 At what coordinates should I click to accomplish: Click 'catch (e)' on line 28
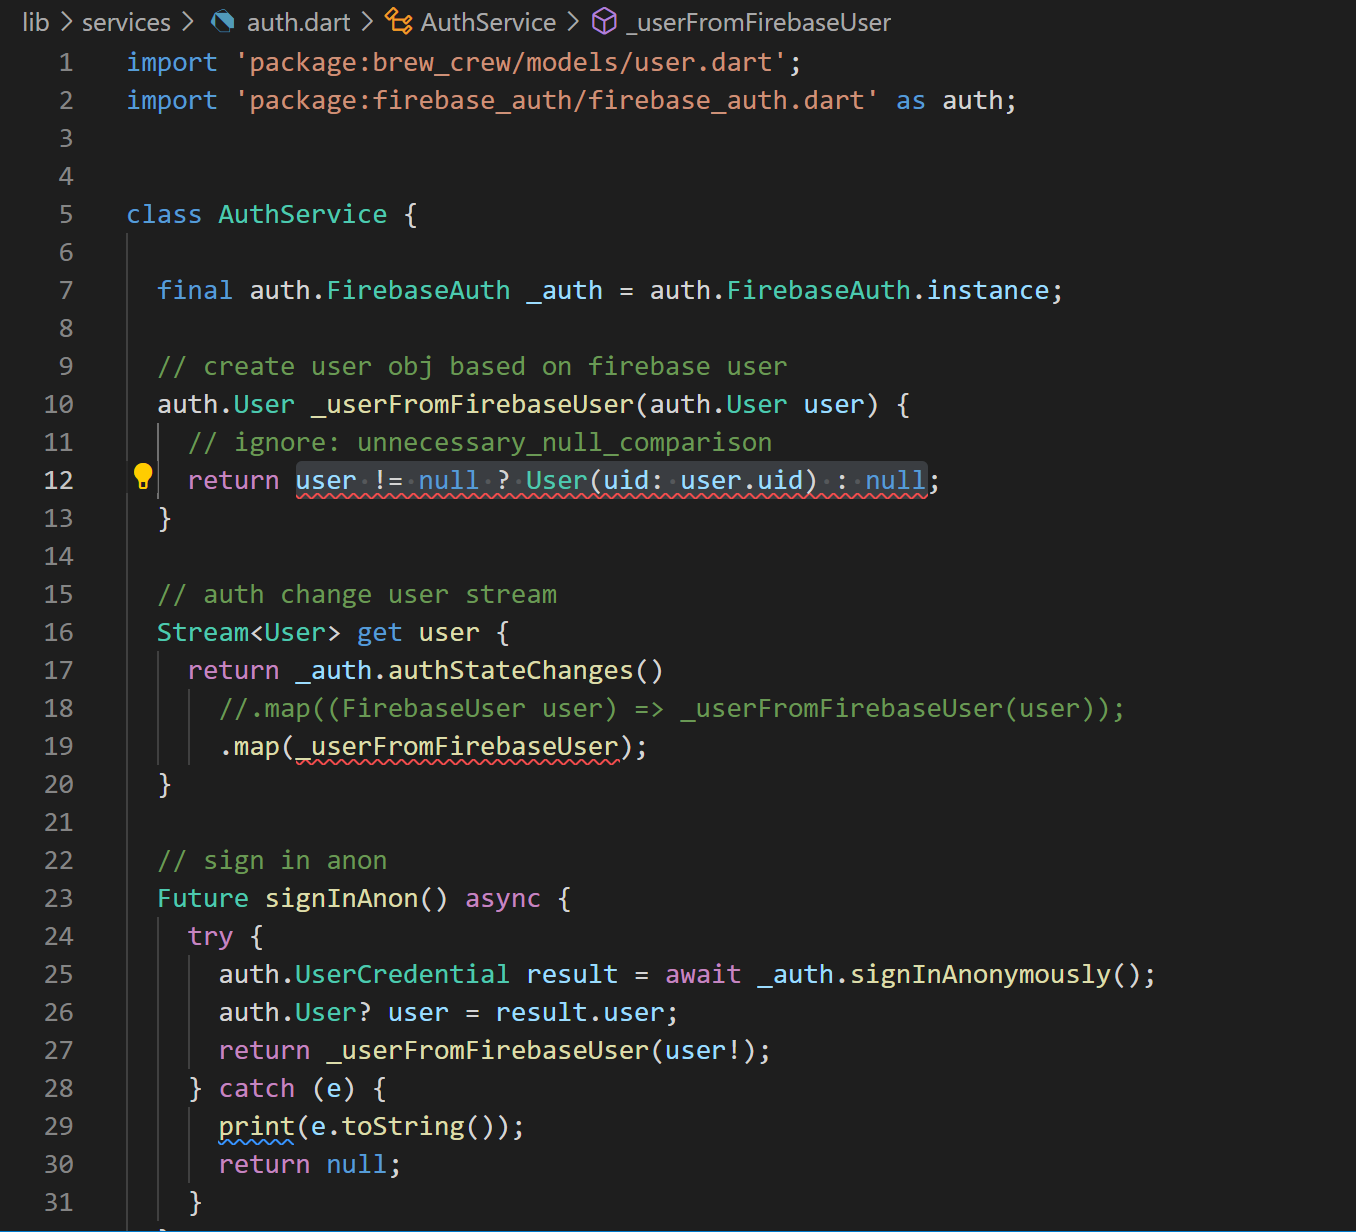tap(287, 1088)
